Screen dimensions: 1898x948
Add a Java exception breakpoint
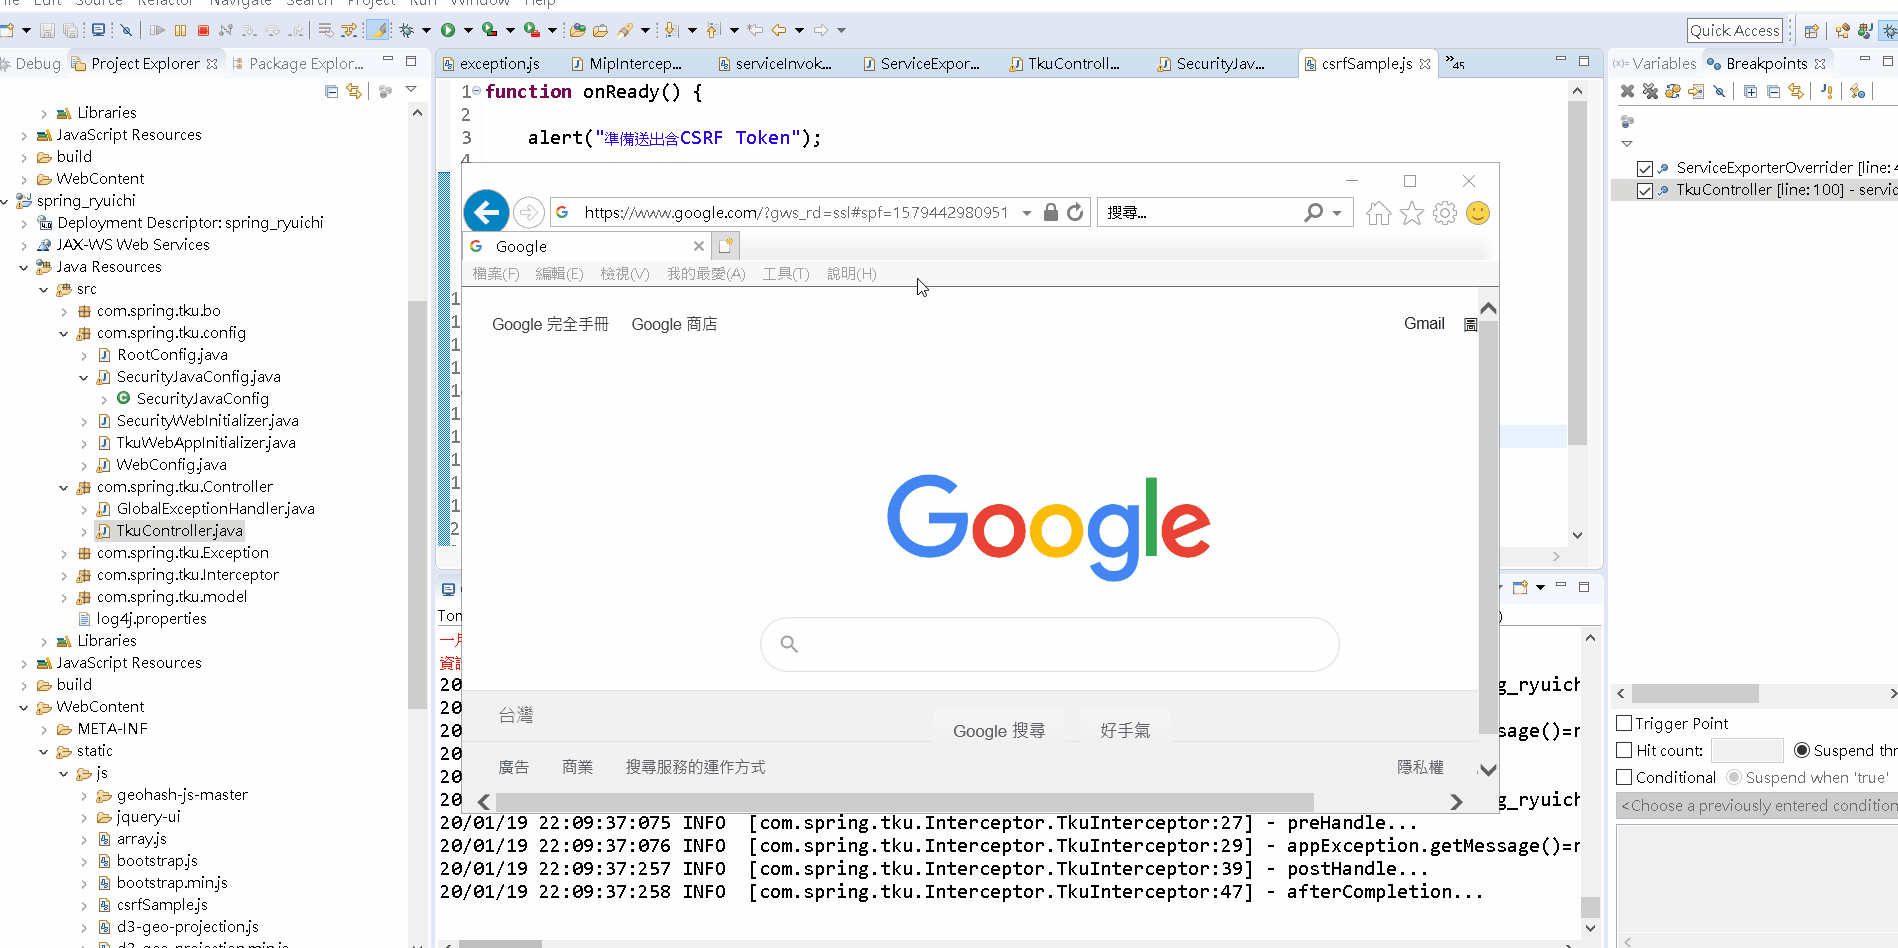(x=1826, y=91)
